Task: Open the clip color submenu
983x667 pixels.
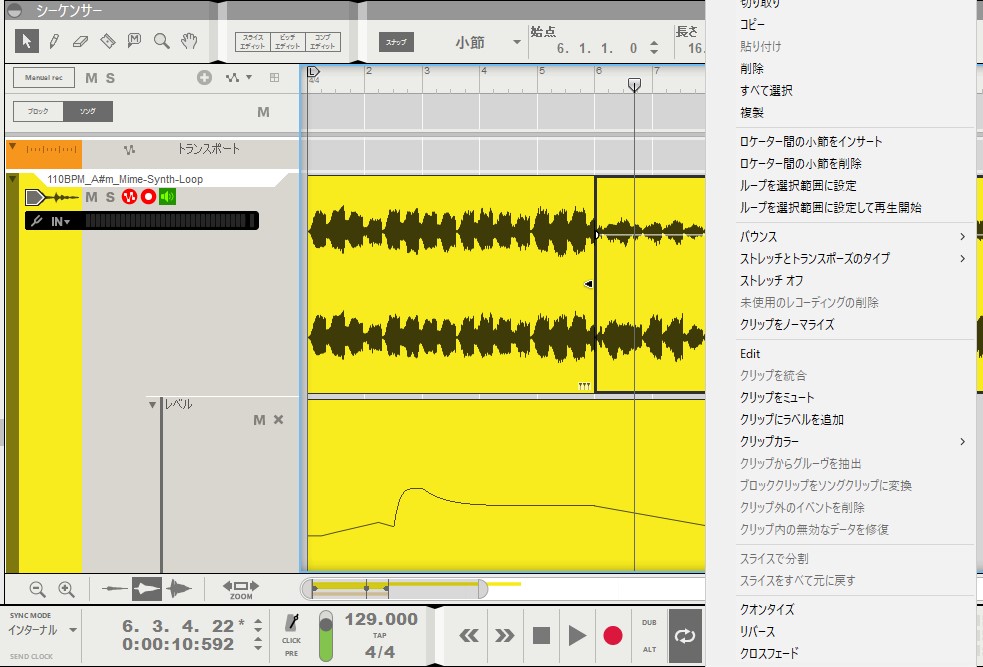Action: pos(853,441)
